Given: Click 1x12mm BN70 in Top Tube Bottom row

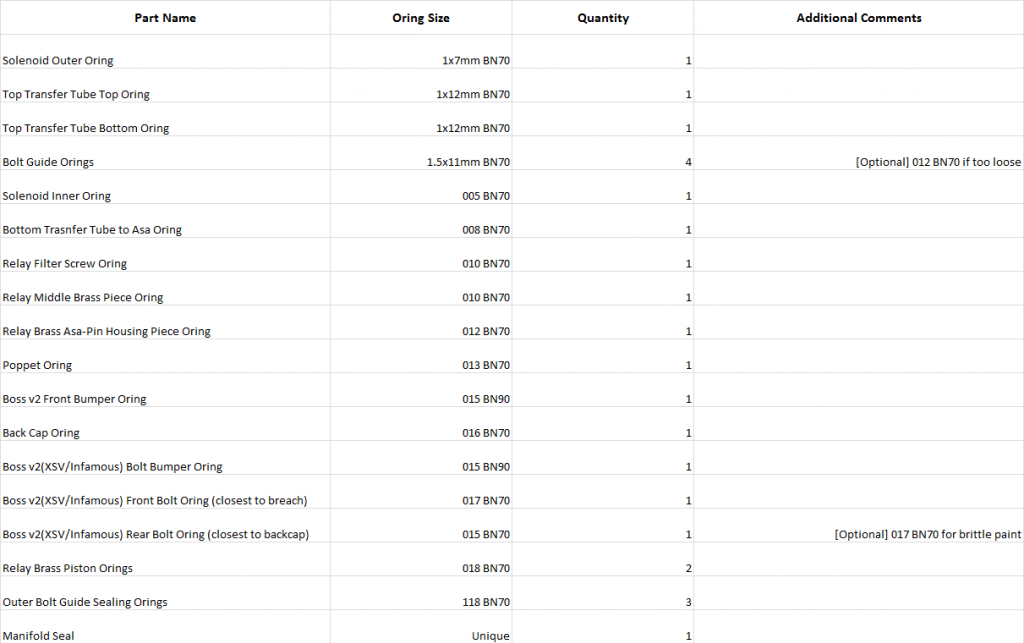Looking at the screenshot, I should click(x=421, y=120).
